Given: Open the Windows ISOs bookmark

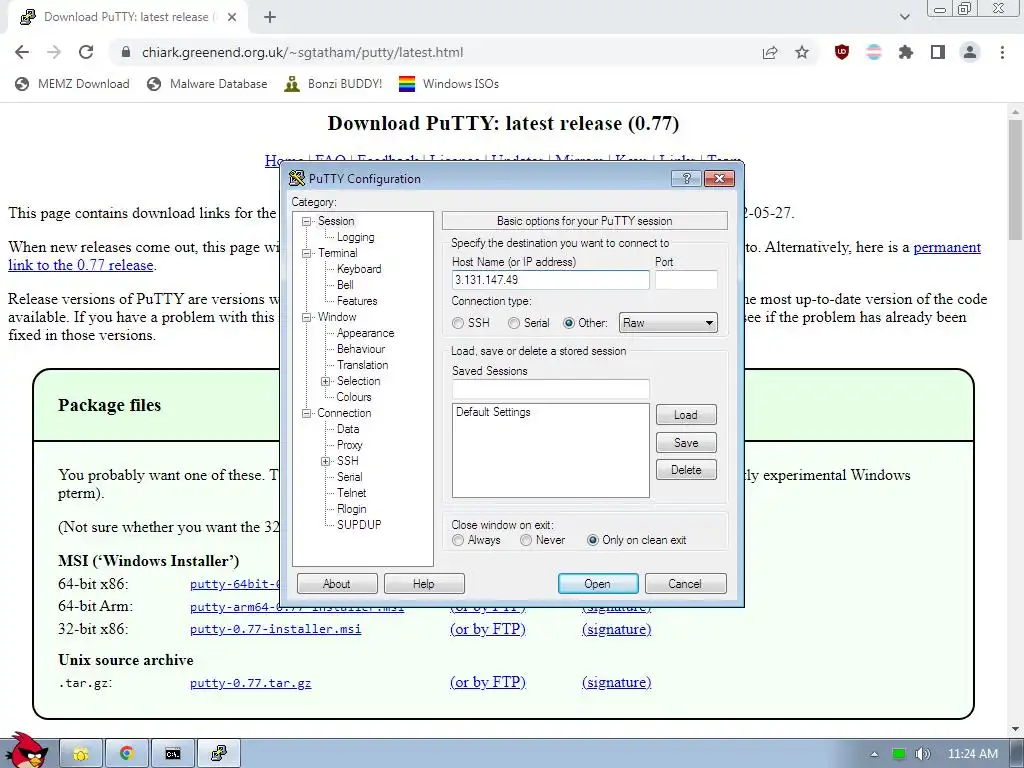Looking at the screenshot, I should 449,84.
